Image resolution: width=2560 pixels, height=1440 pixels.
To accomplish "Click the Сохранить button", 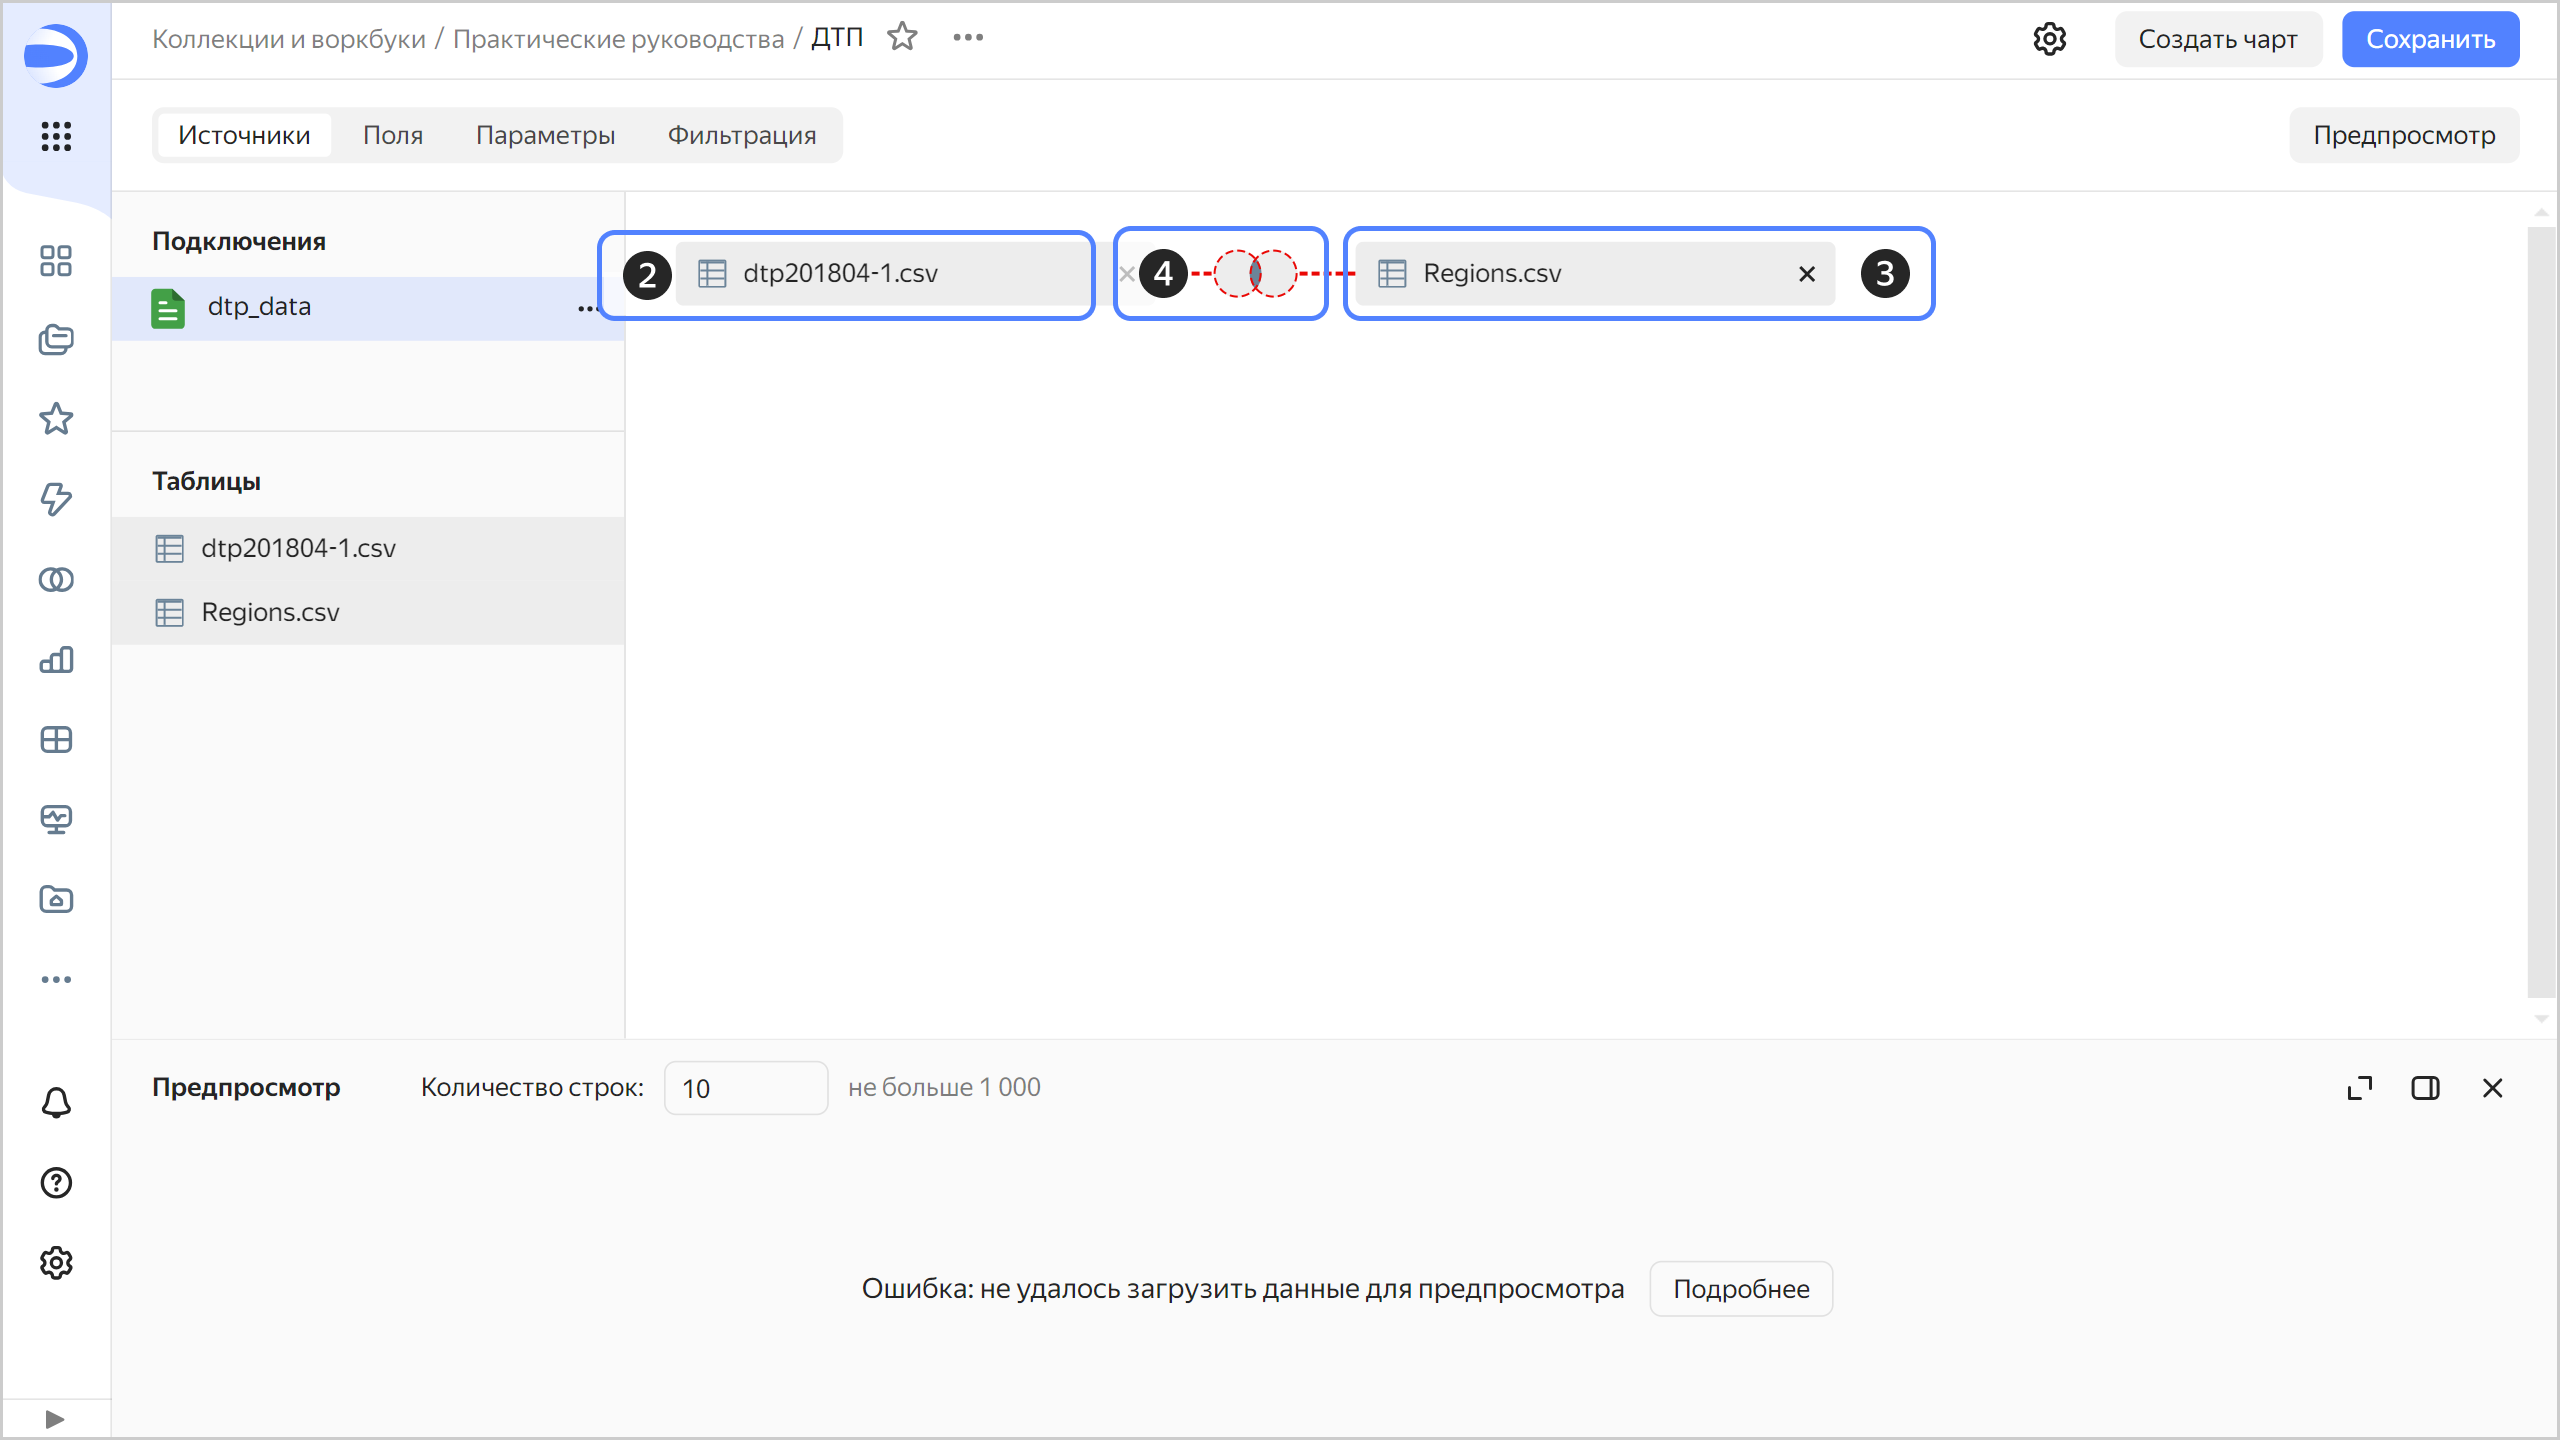I will (2429, 39).
